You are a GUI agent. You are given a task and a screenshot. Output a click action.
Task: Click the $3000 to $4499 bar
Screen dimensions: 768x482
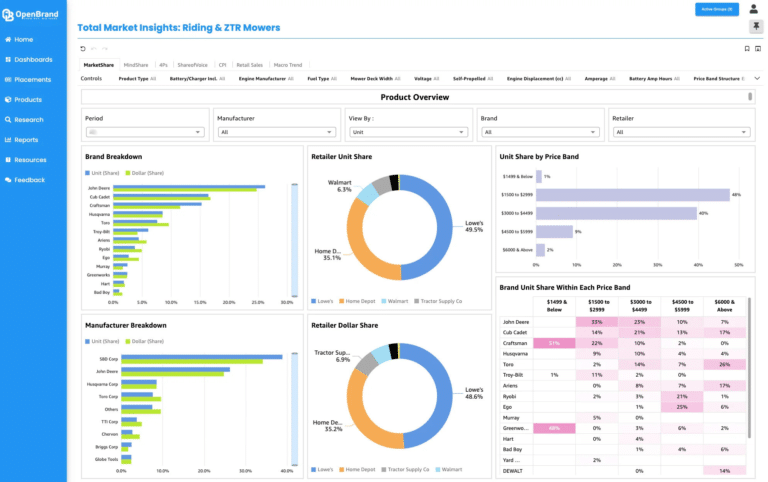click(616, 213)
